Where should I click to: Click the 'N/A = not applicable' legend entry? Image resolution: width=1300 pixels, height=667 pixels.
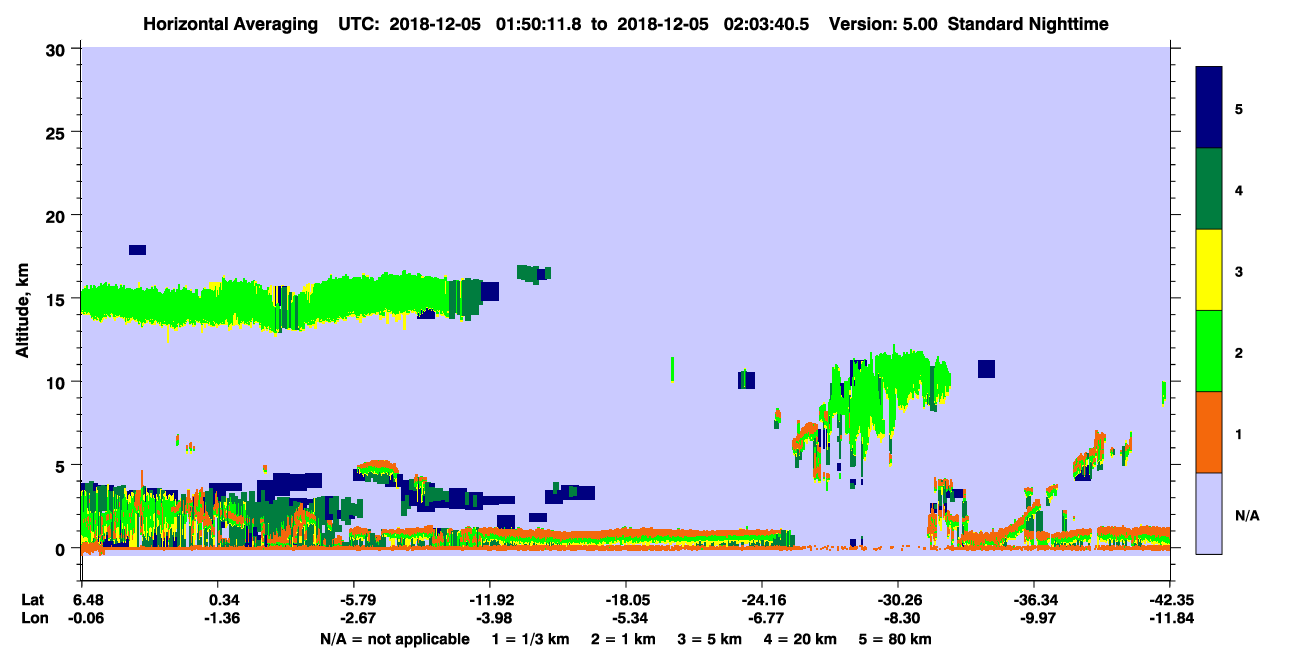point(394,638)
